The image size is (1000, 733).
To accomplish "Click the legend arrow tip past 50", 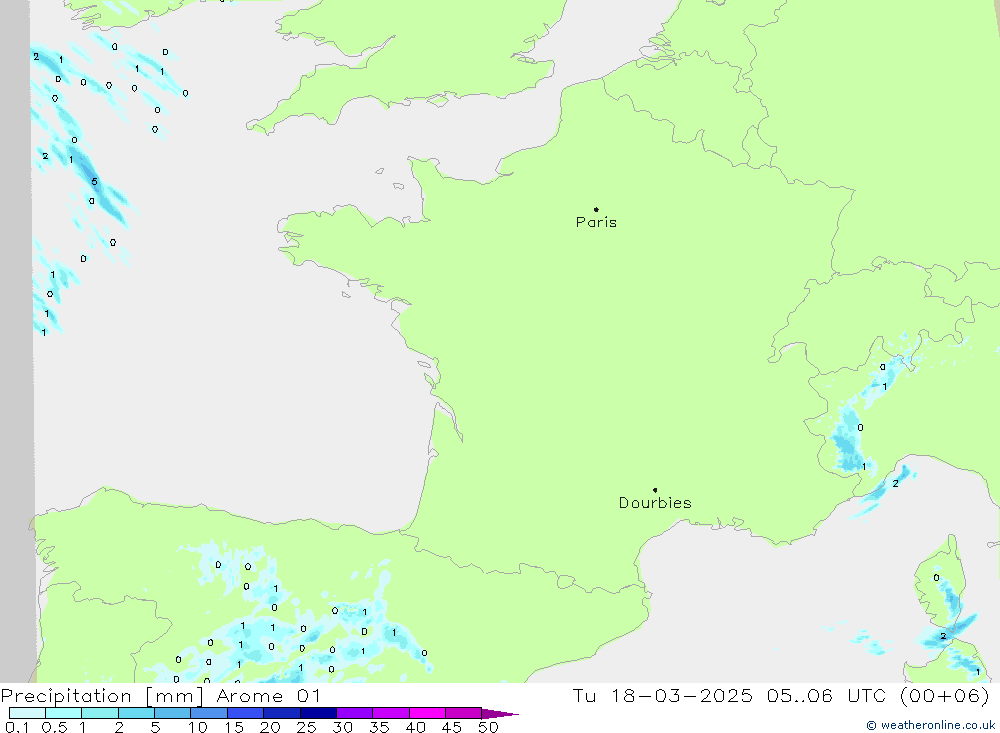I will (510, 714).
